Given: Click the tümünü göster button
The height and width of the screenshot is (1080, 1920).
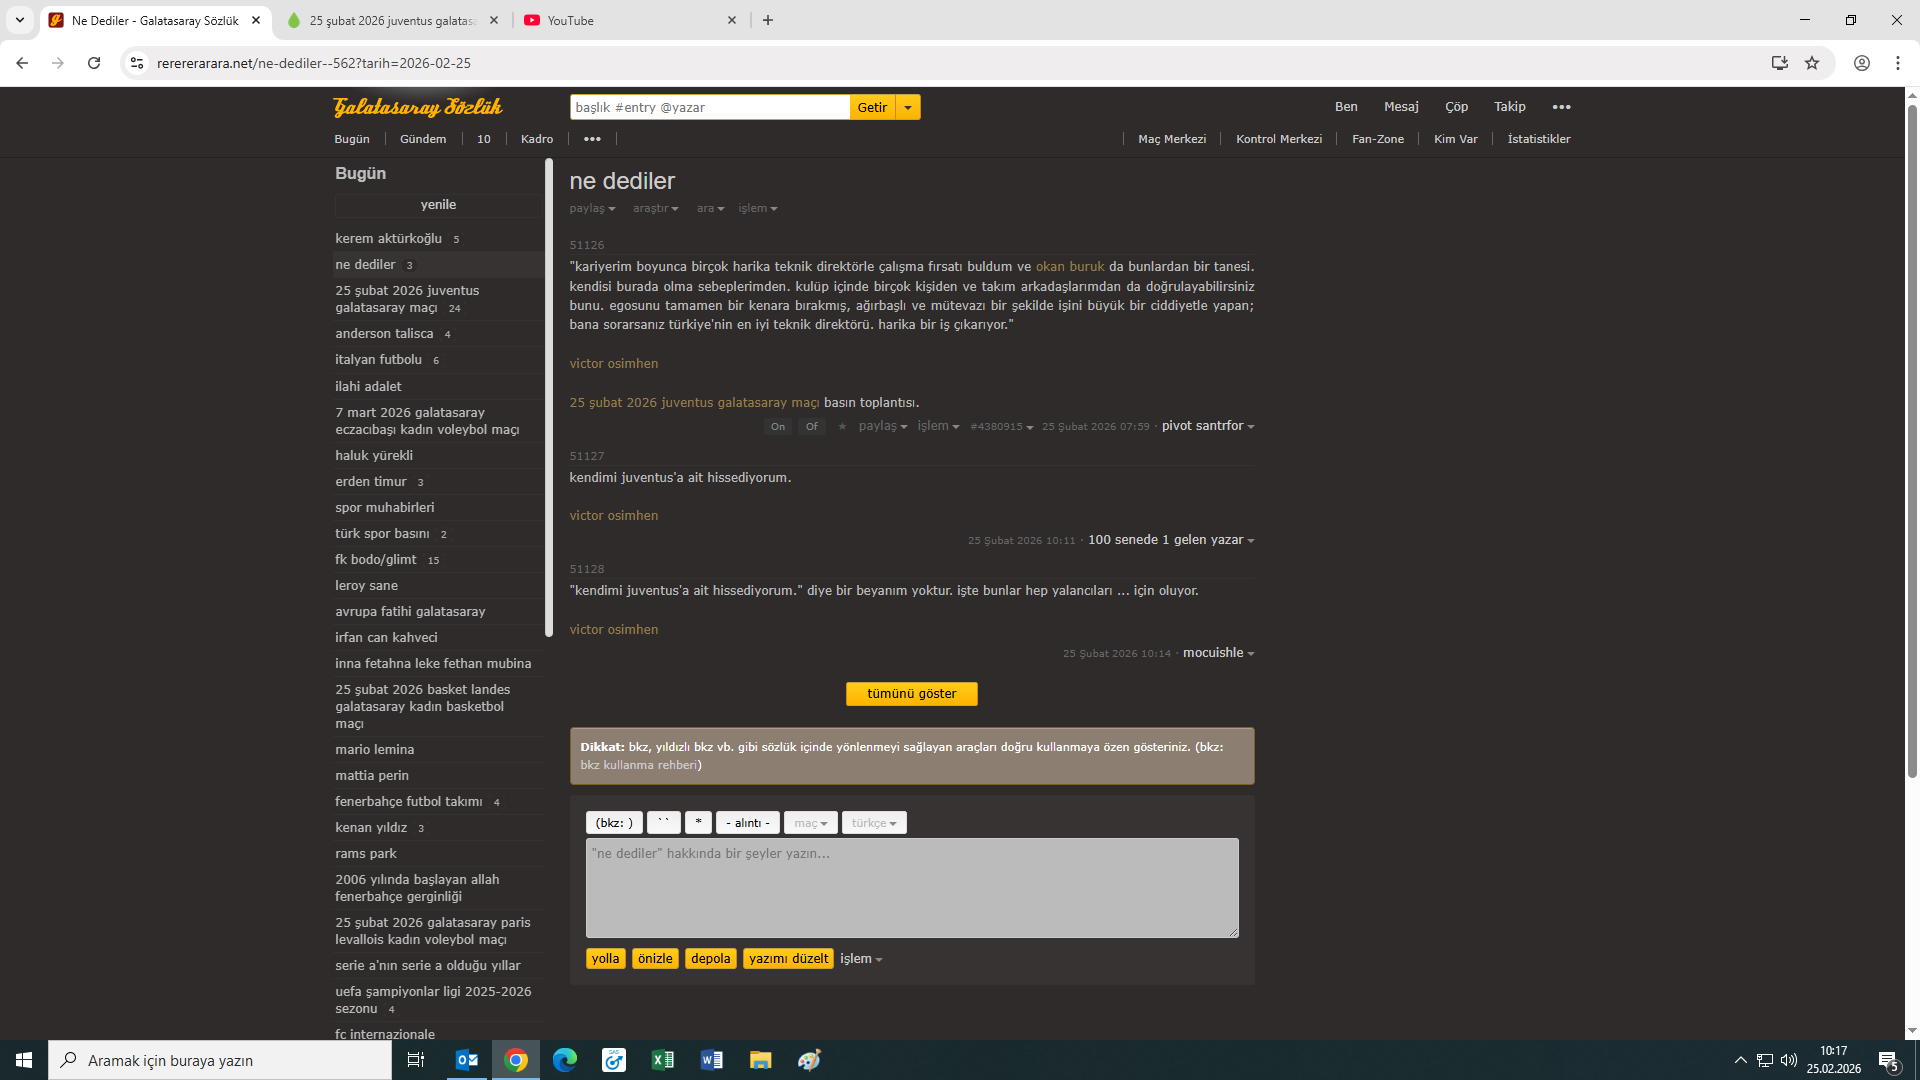Looking at the screenshot, I should [911, 694].
